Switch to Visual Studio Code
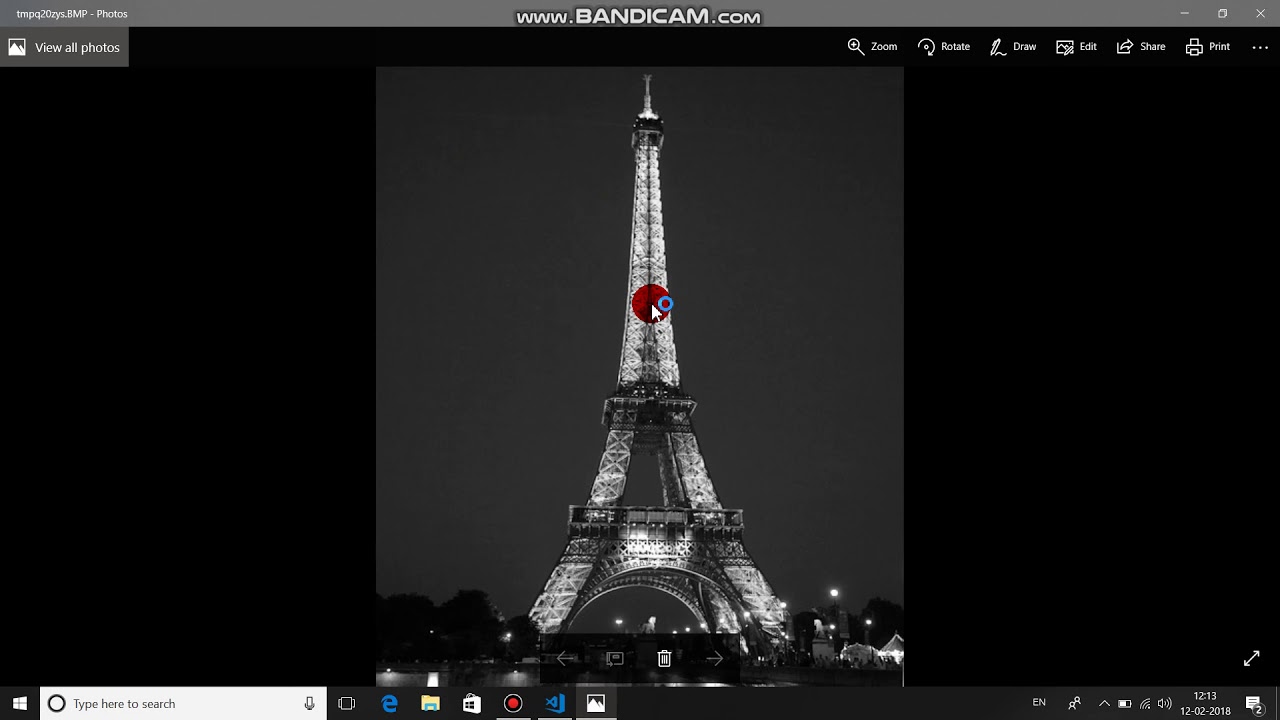 point(554,703)
